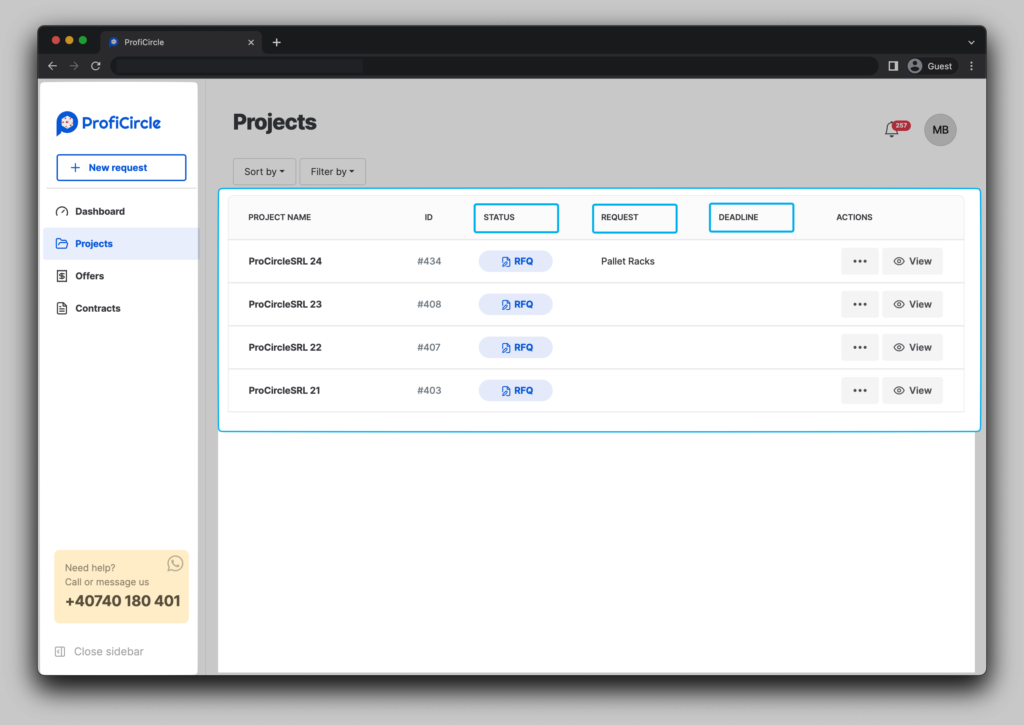Click the ID #434 cell
Viewport: 1024px width, 725px height.
click(x=429, y=261)
